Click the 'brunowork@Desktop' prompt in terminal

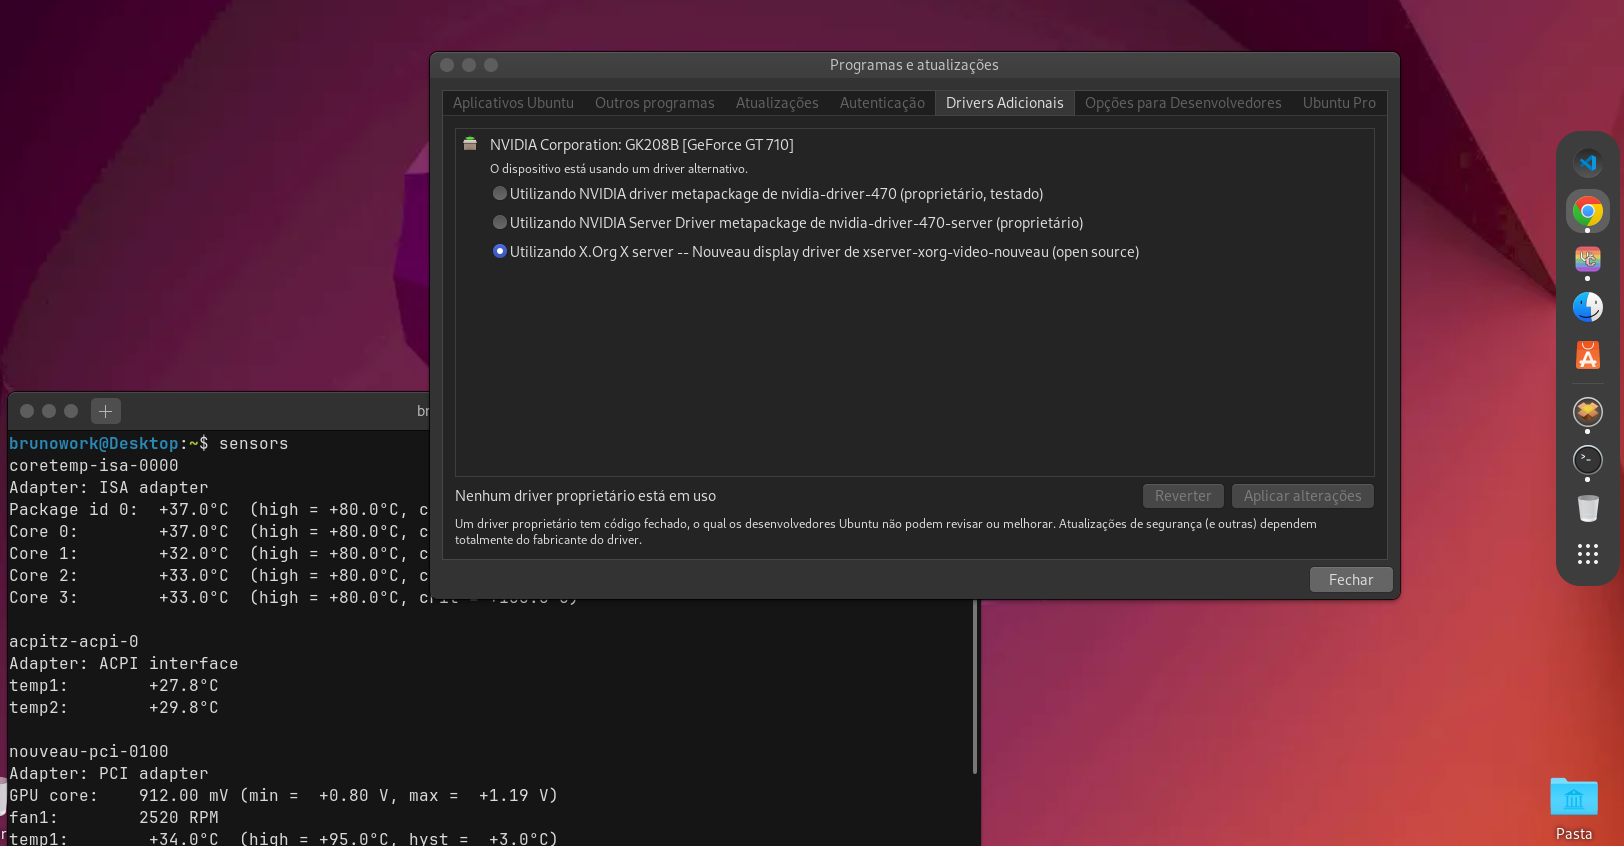tap(94, 444)
